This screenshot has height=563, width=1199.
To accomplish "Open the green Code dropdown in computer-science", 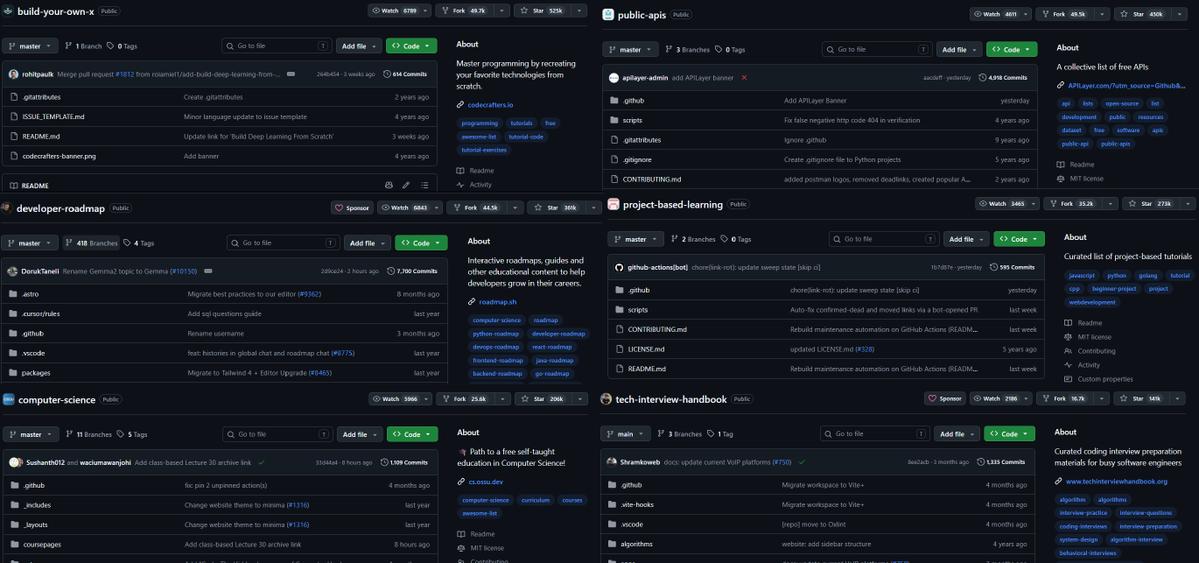I will [411, 434].
